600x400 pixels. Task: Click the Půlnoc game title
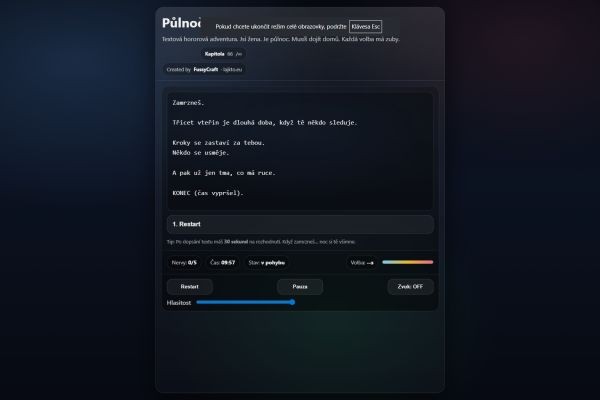[181, 23]
